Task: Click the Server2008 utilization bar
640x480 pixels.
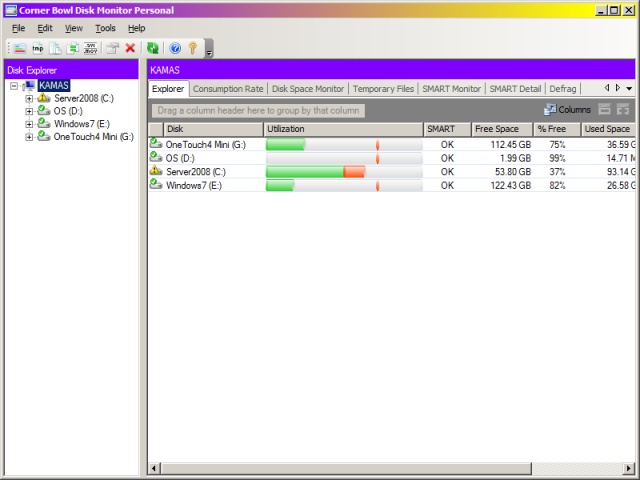Action: coord(344,171)
